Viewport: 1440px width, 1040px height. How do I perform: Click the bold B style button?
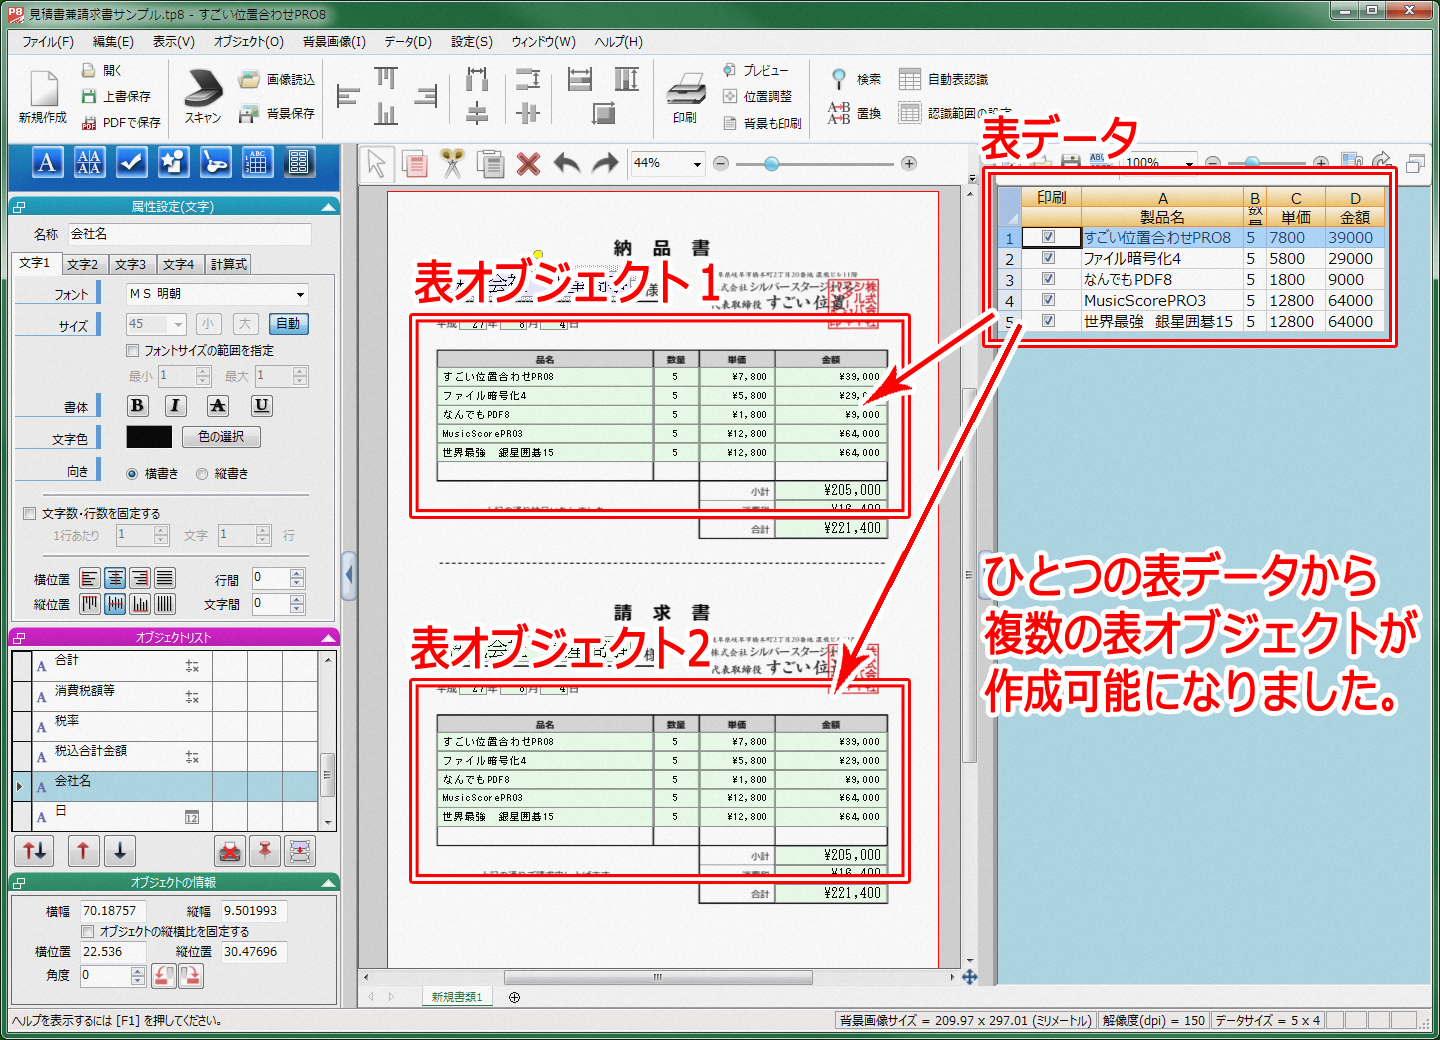pos(138,405)
